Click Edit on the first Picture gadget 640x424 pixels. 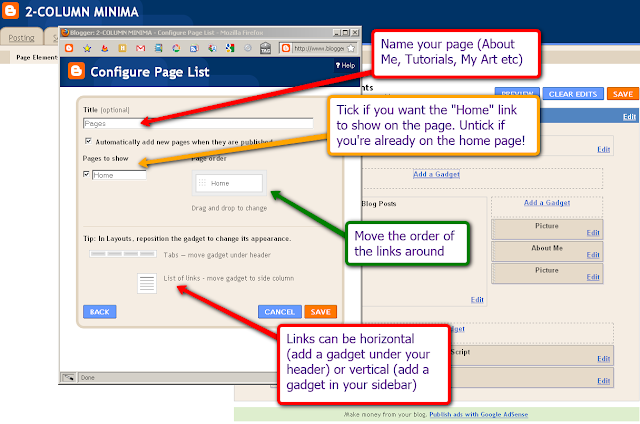[593, 233]
